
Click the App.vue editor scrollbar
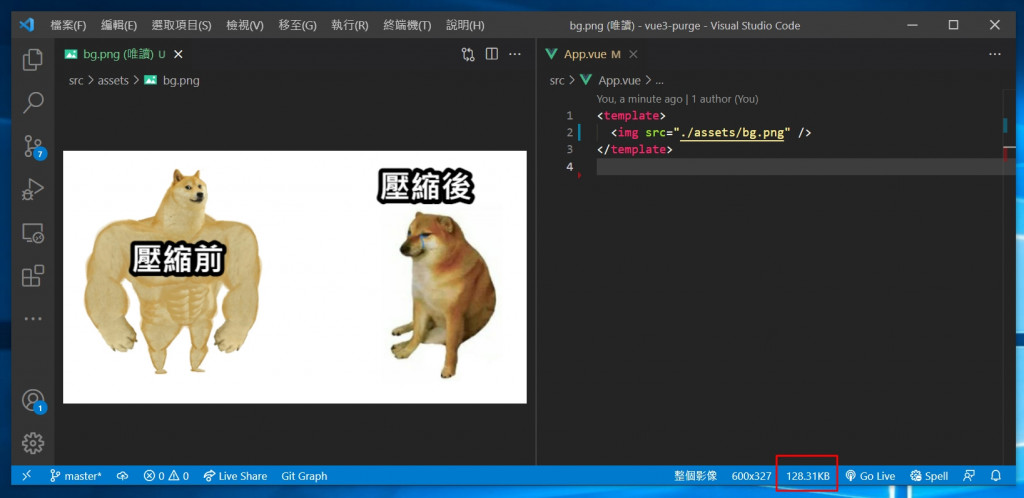click(x=1008, y=277)
